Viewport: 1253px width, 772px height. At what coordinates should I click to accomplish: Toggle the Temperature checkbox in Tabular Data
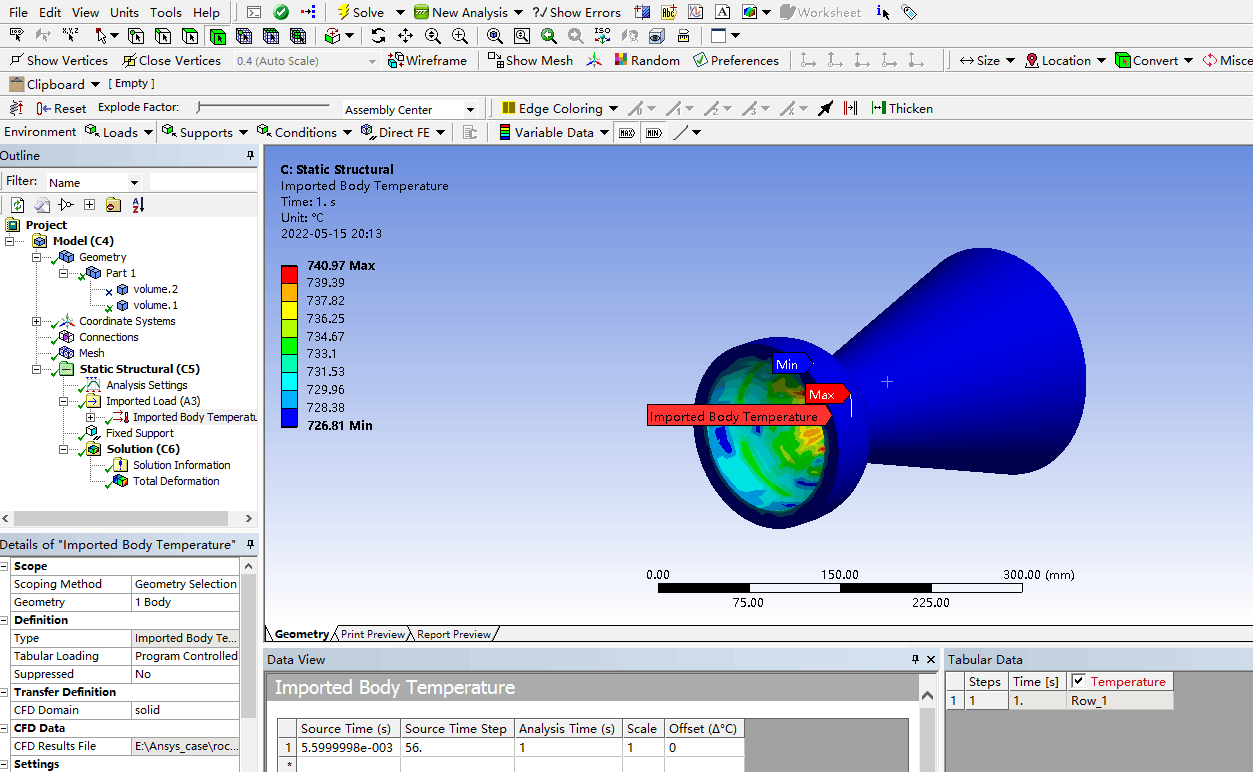click(x=1078, y=681)
